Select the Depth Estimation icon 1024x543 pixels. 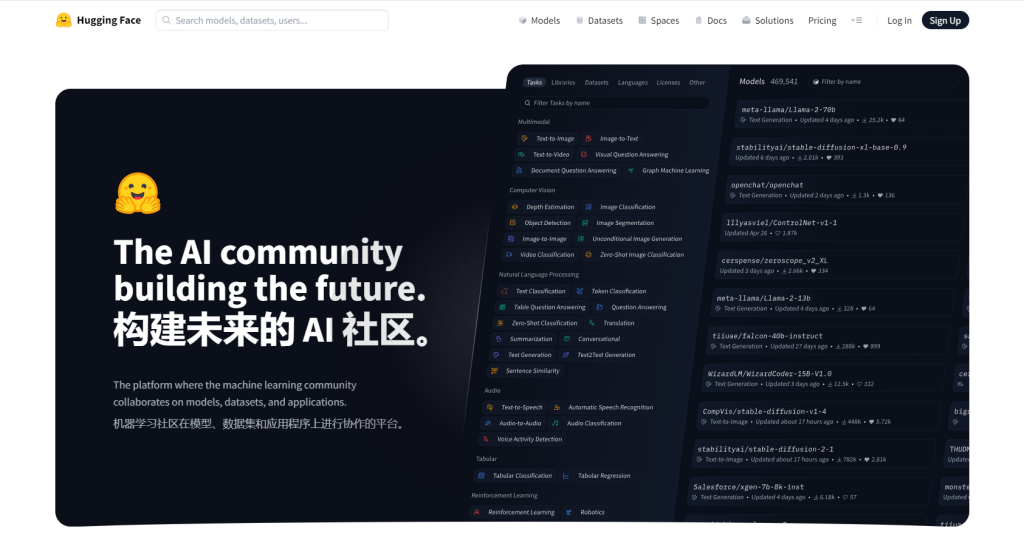(515, 207)
